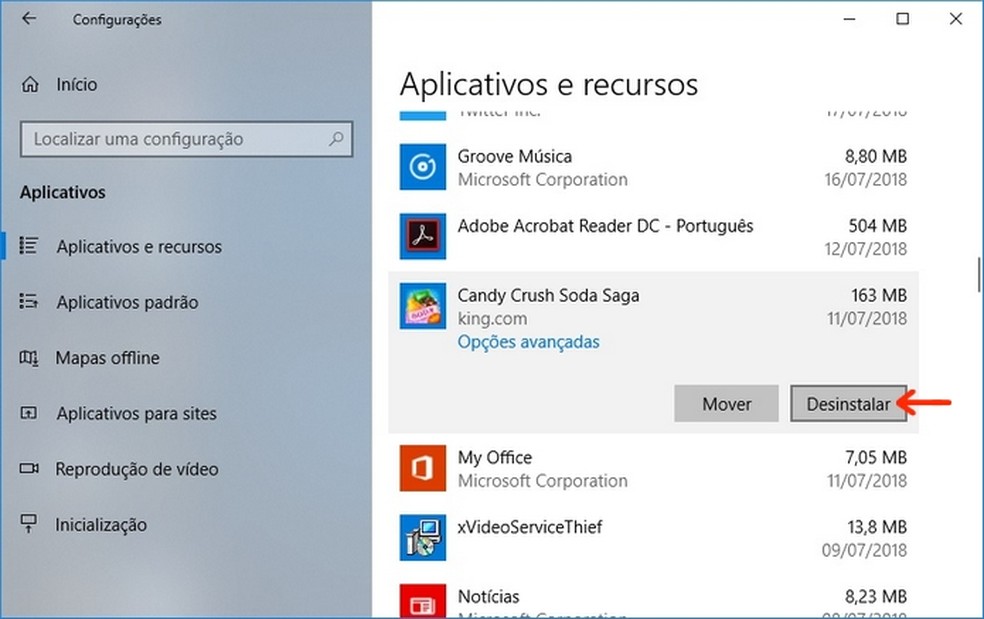Image resolution: width=984 pixels, height=619 pixels.
Task: Open Inicialização settings page
Action: click(100, 525)
